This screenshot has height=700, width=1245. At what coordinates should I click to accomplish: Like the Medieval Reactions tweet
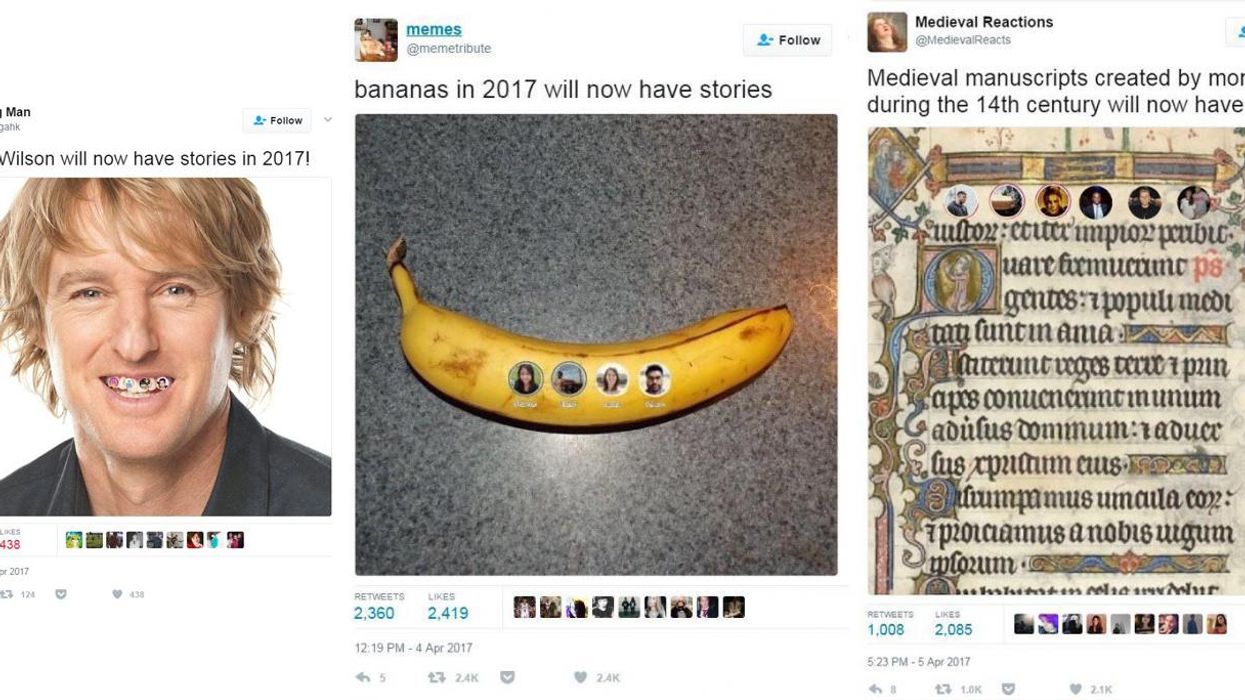pyautogui.click(x=1075, y=689)
